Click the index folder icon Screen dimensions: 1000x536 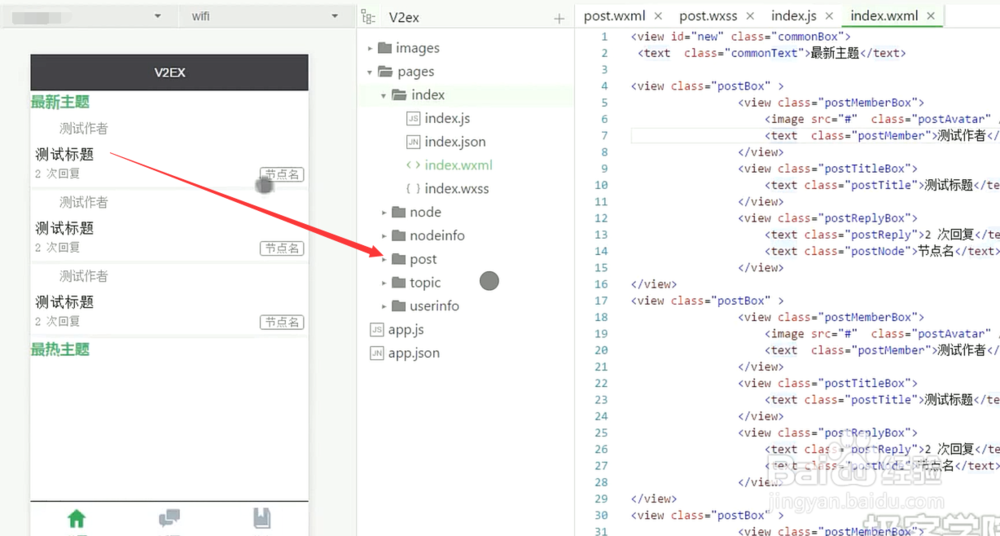click(399, 95)
